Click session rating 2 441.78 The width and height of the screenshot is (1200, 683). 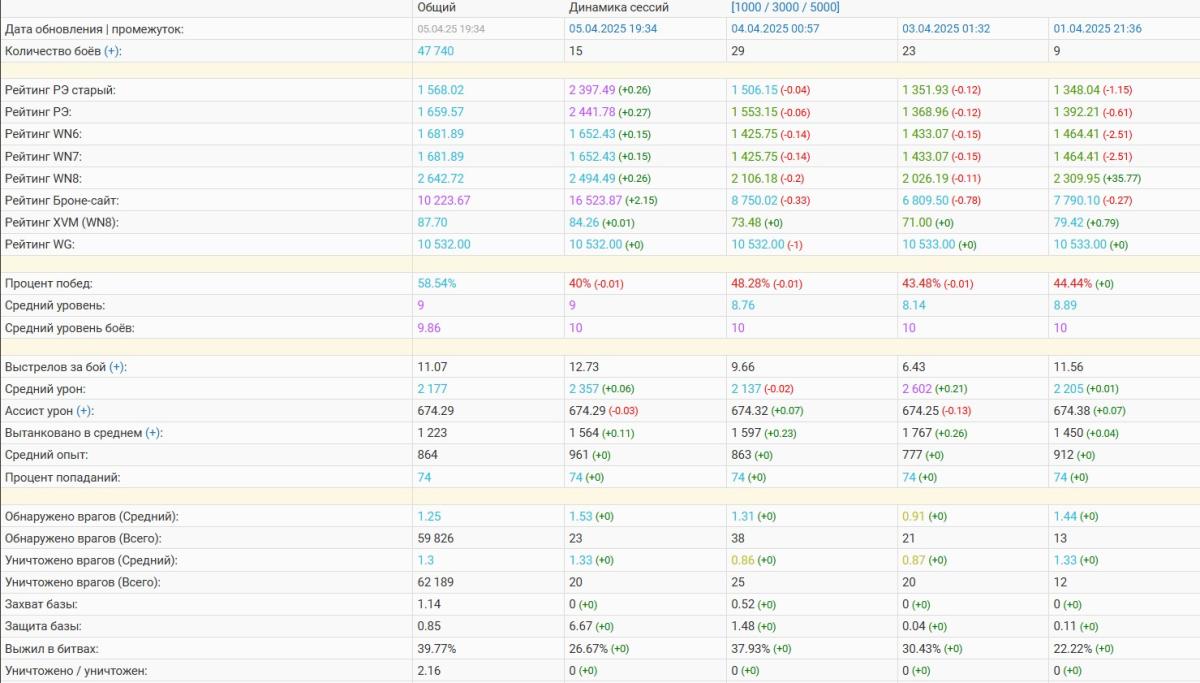pos(592,112)
